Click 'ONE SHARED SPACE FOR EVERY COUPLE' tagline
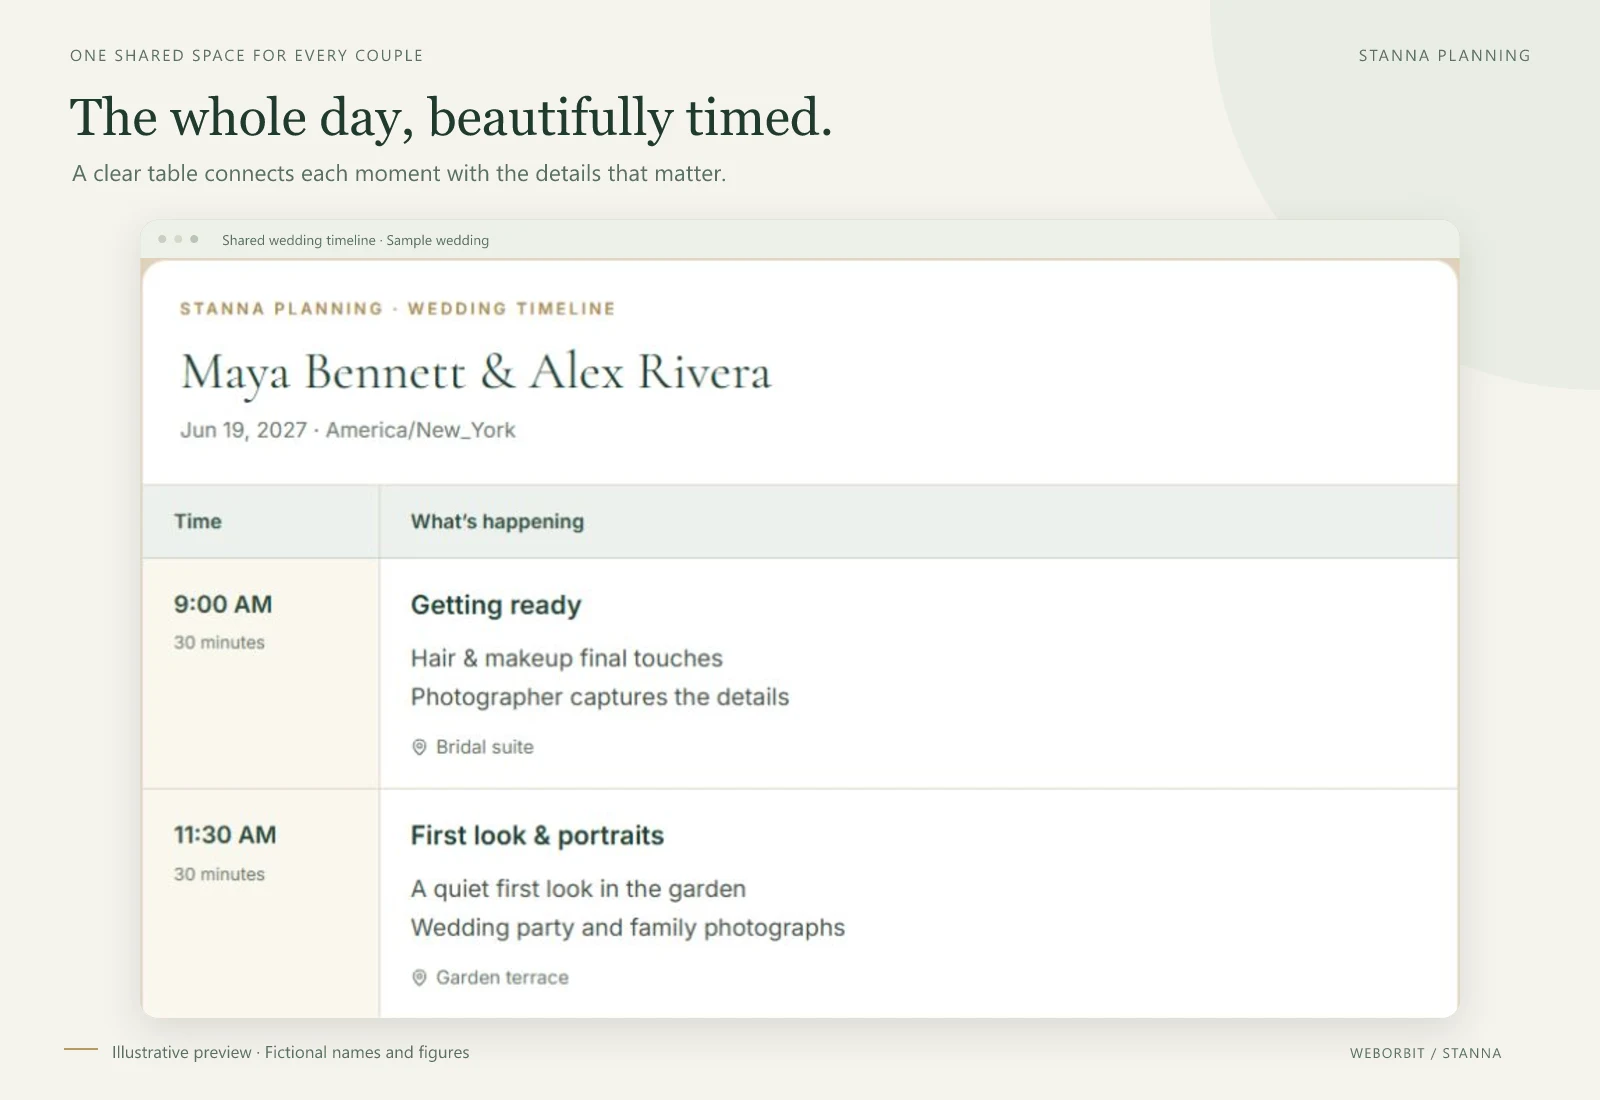The image size is (1600, 1100). (x=247, y=56)
